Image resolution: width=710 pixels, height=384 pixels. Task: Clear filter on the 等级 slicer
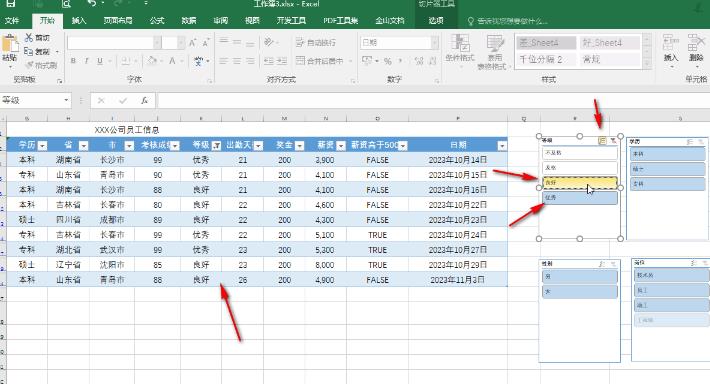(614, 141)
